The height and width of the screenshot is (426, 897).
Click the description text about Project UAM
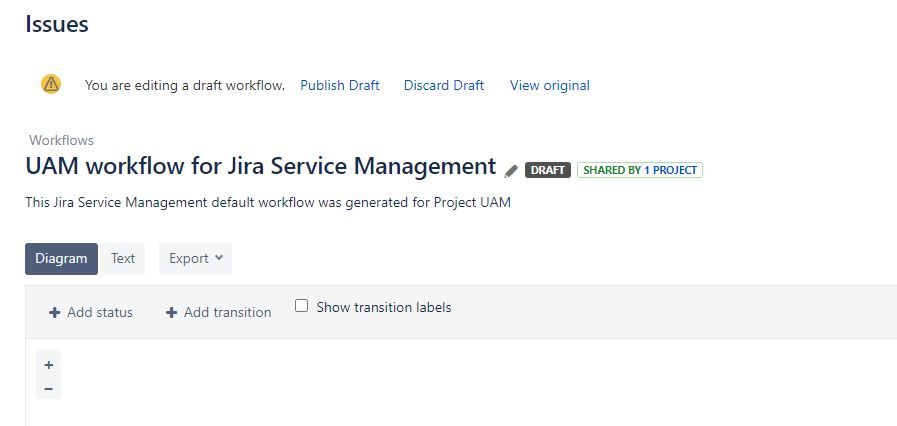[x=268, y=202]
